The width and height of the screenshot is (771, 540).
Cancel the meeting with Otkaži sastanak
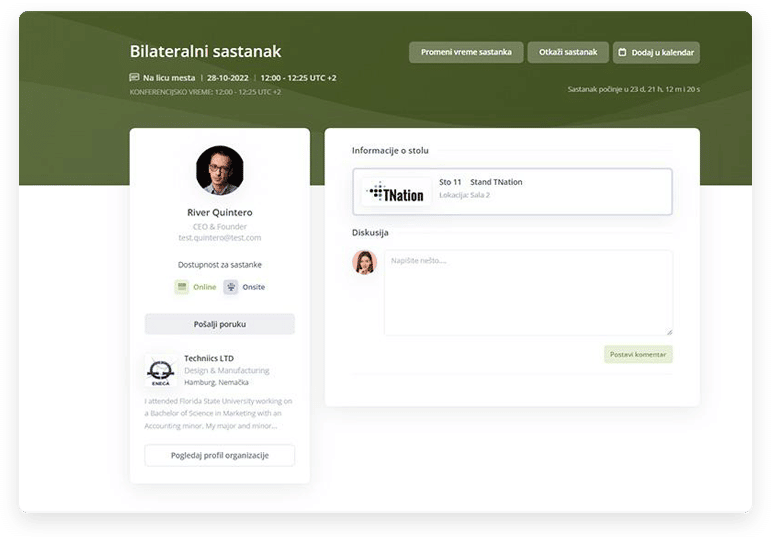click(x=568, y=52)
